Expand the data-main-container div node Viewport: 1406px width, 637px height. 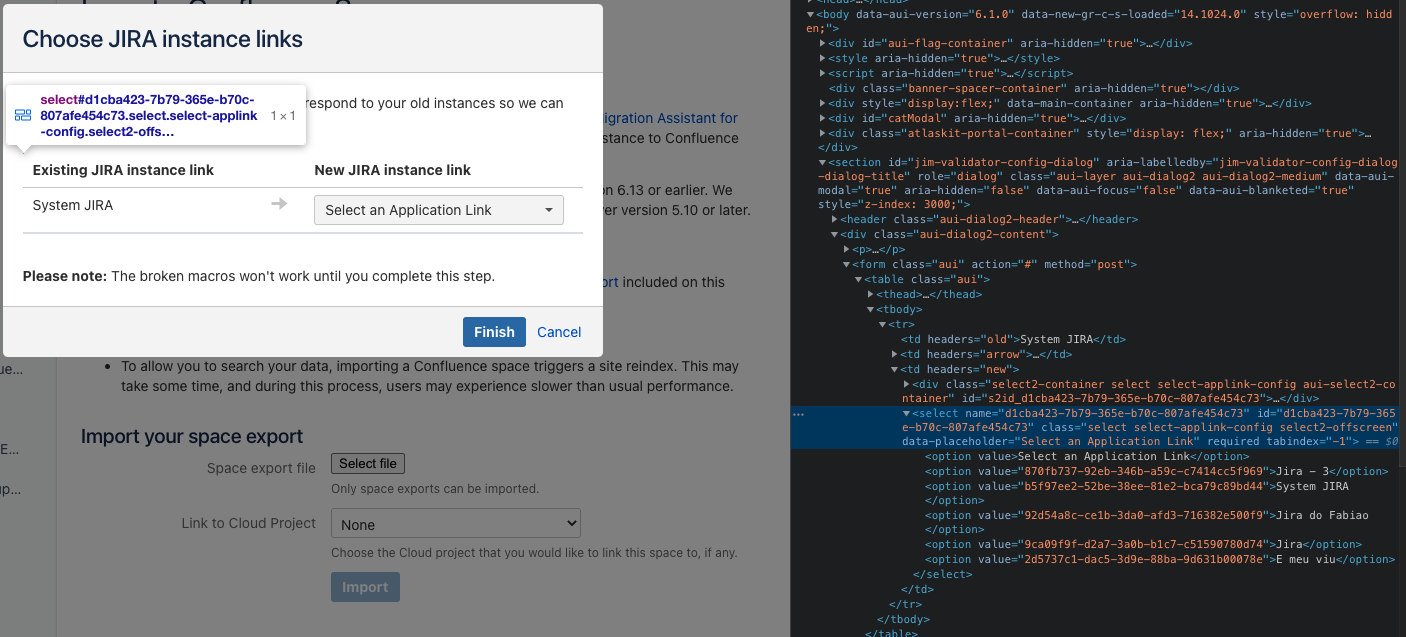click(822, 103)
